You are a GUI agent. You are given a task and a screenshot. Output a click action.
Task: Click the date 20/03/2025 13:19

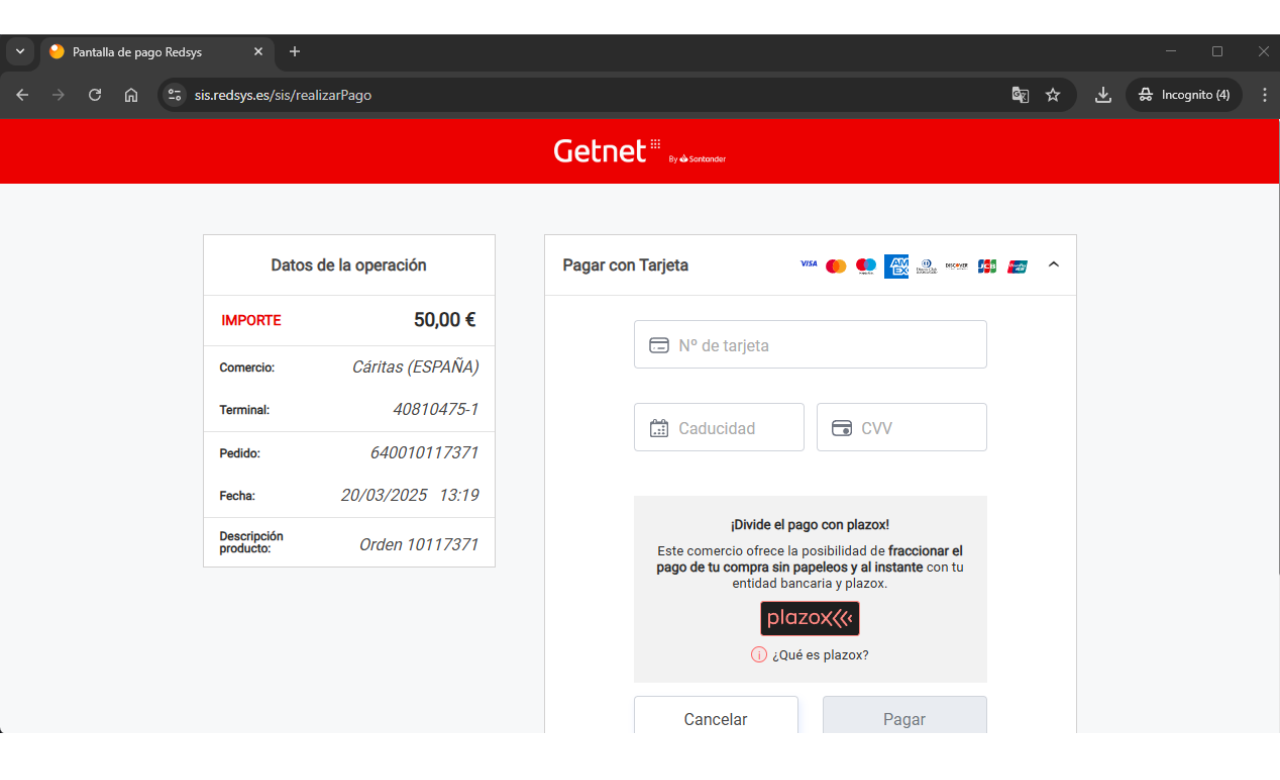click(410, 495)
